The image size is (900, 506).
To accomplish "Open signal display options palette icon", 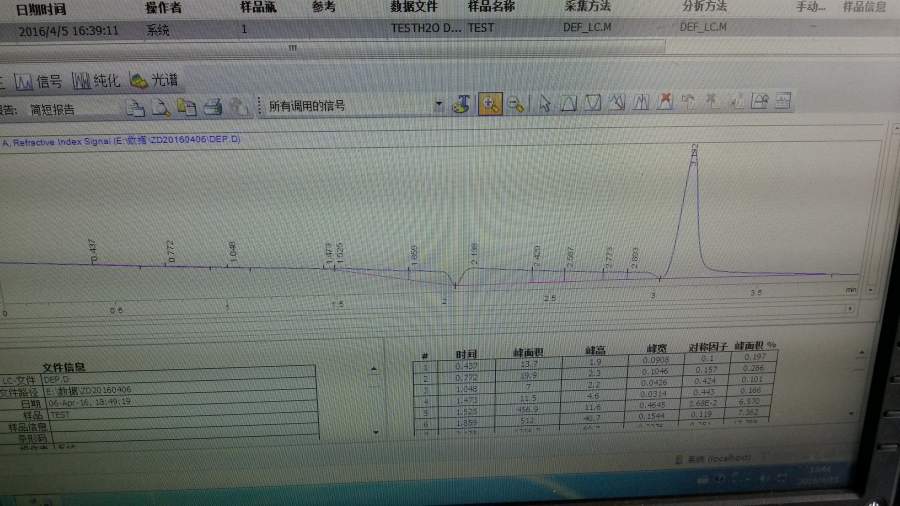I will pos(461,104).
